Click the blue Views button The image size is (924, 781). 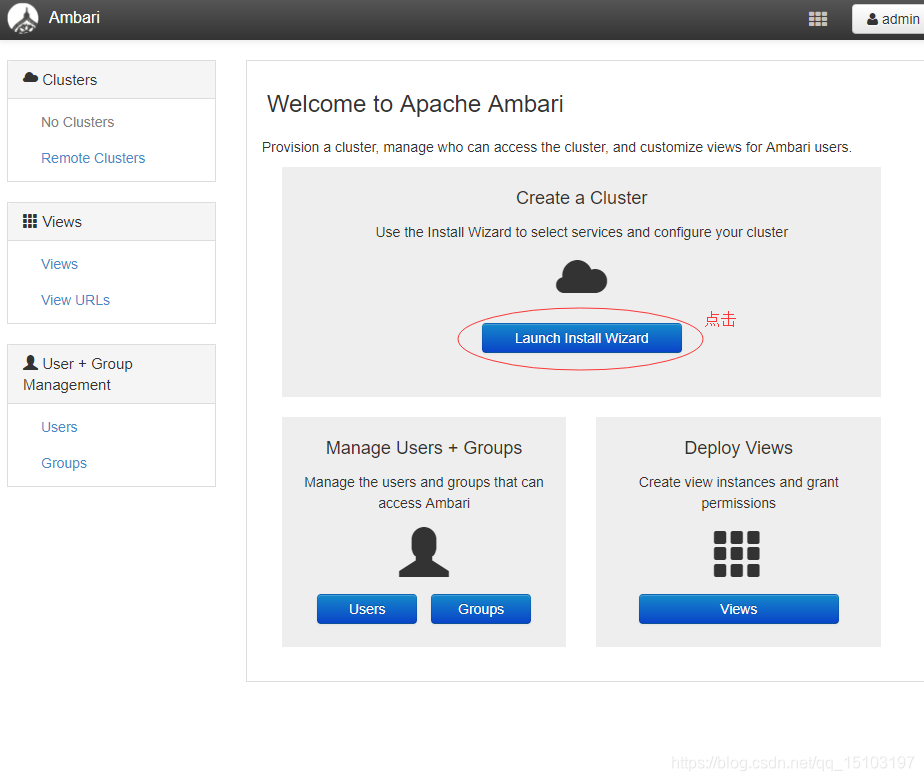[x=738, y=609]
